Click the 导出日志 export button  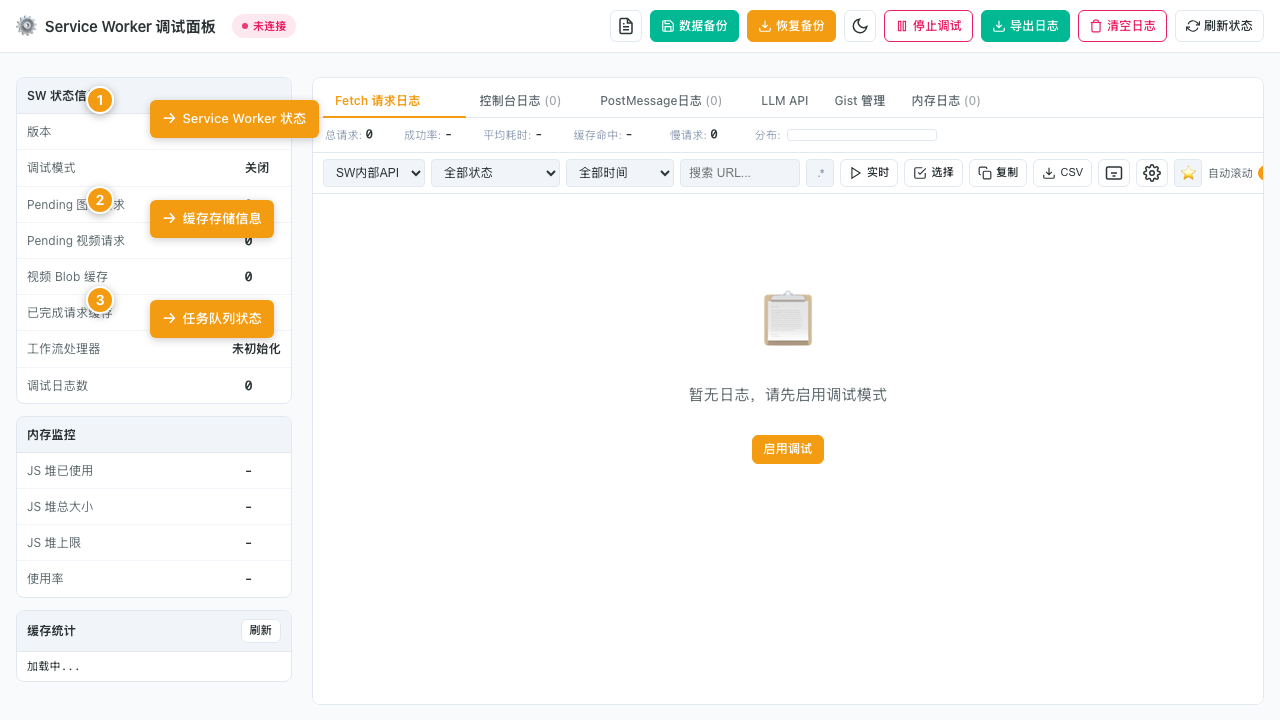[1025, 26]
